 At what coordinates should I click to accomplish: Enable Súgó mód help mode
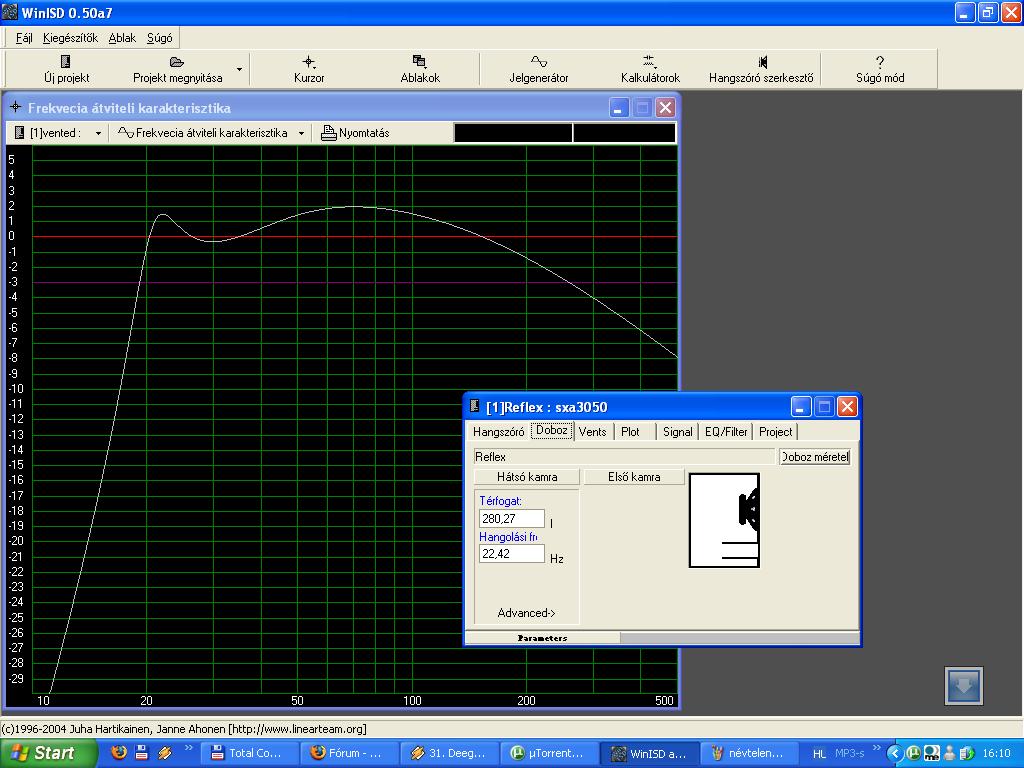(x=879, y=62)
